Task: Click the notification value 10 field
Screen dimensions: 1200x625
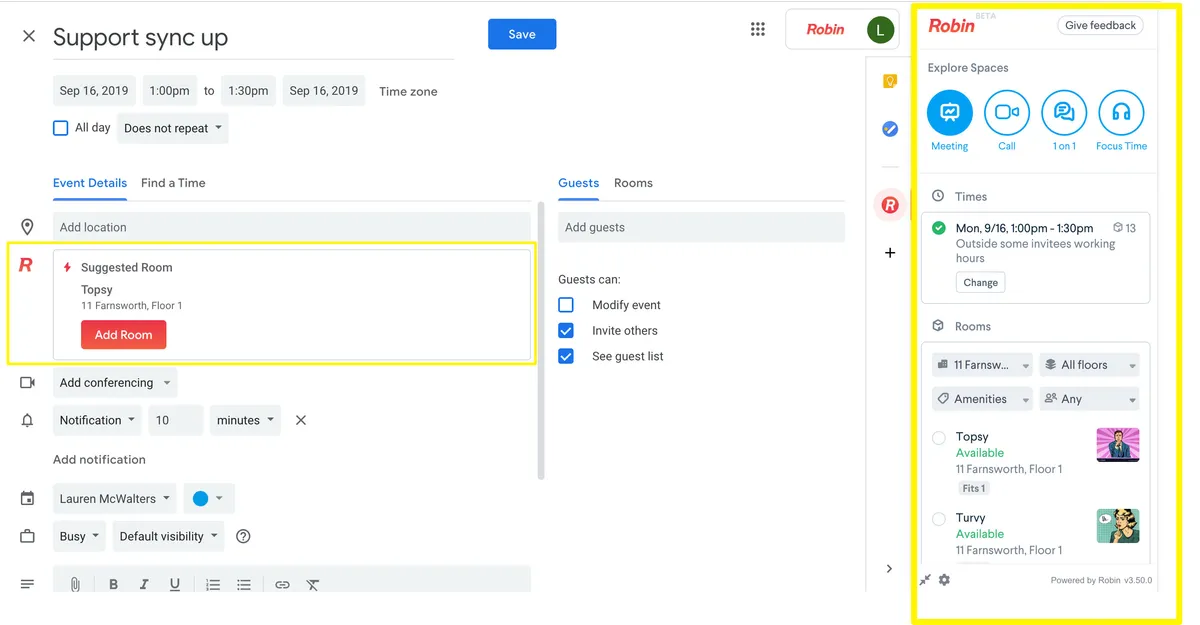Action: (176, 420)
